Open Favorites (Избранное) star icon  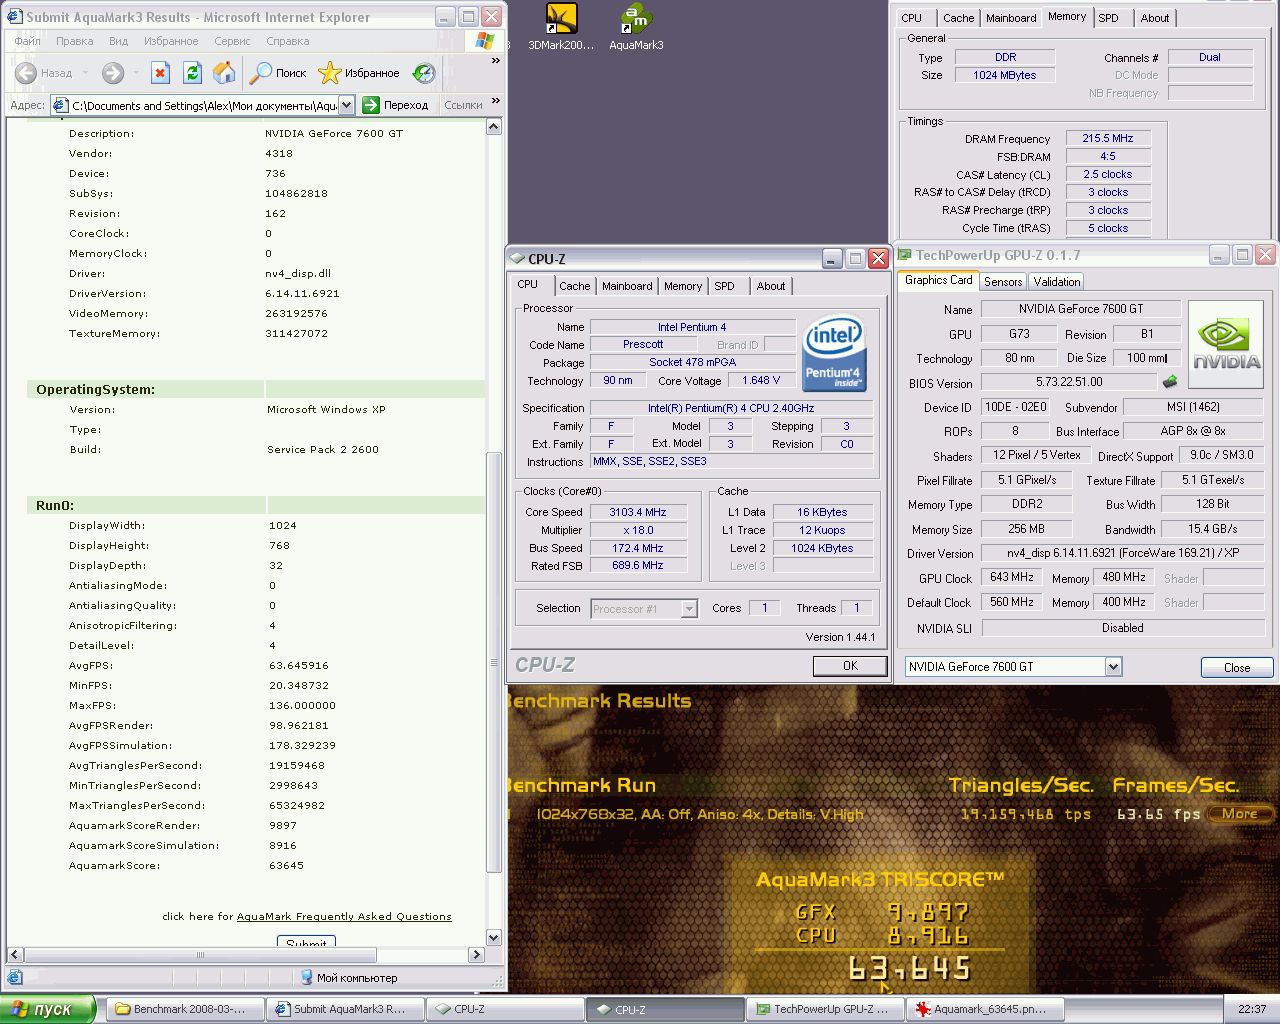click(x=329, y=73)
